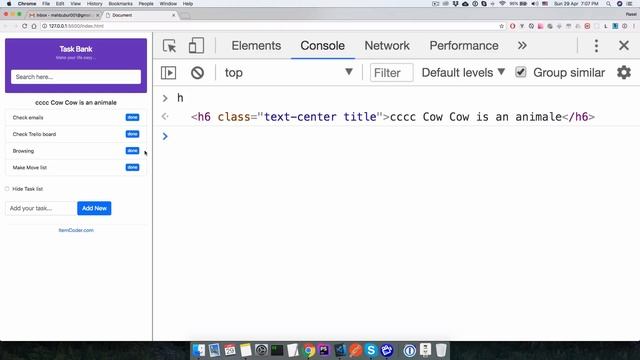This screenshot has width=640, height=360.
Task: Select the Console tab
Action: pos(322,46)
